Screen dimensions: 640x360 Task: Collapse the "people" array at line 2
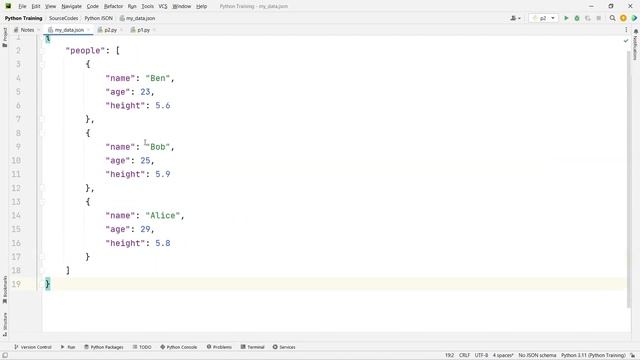[42, 51]
